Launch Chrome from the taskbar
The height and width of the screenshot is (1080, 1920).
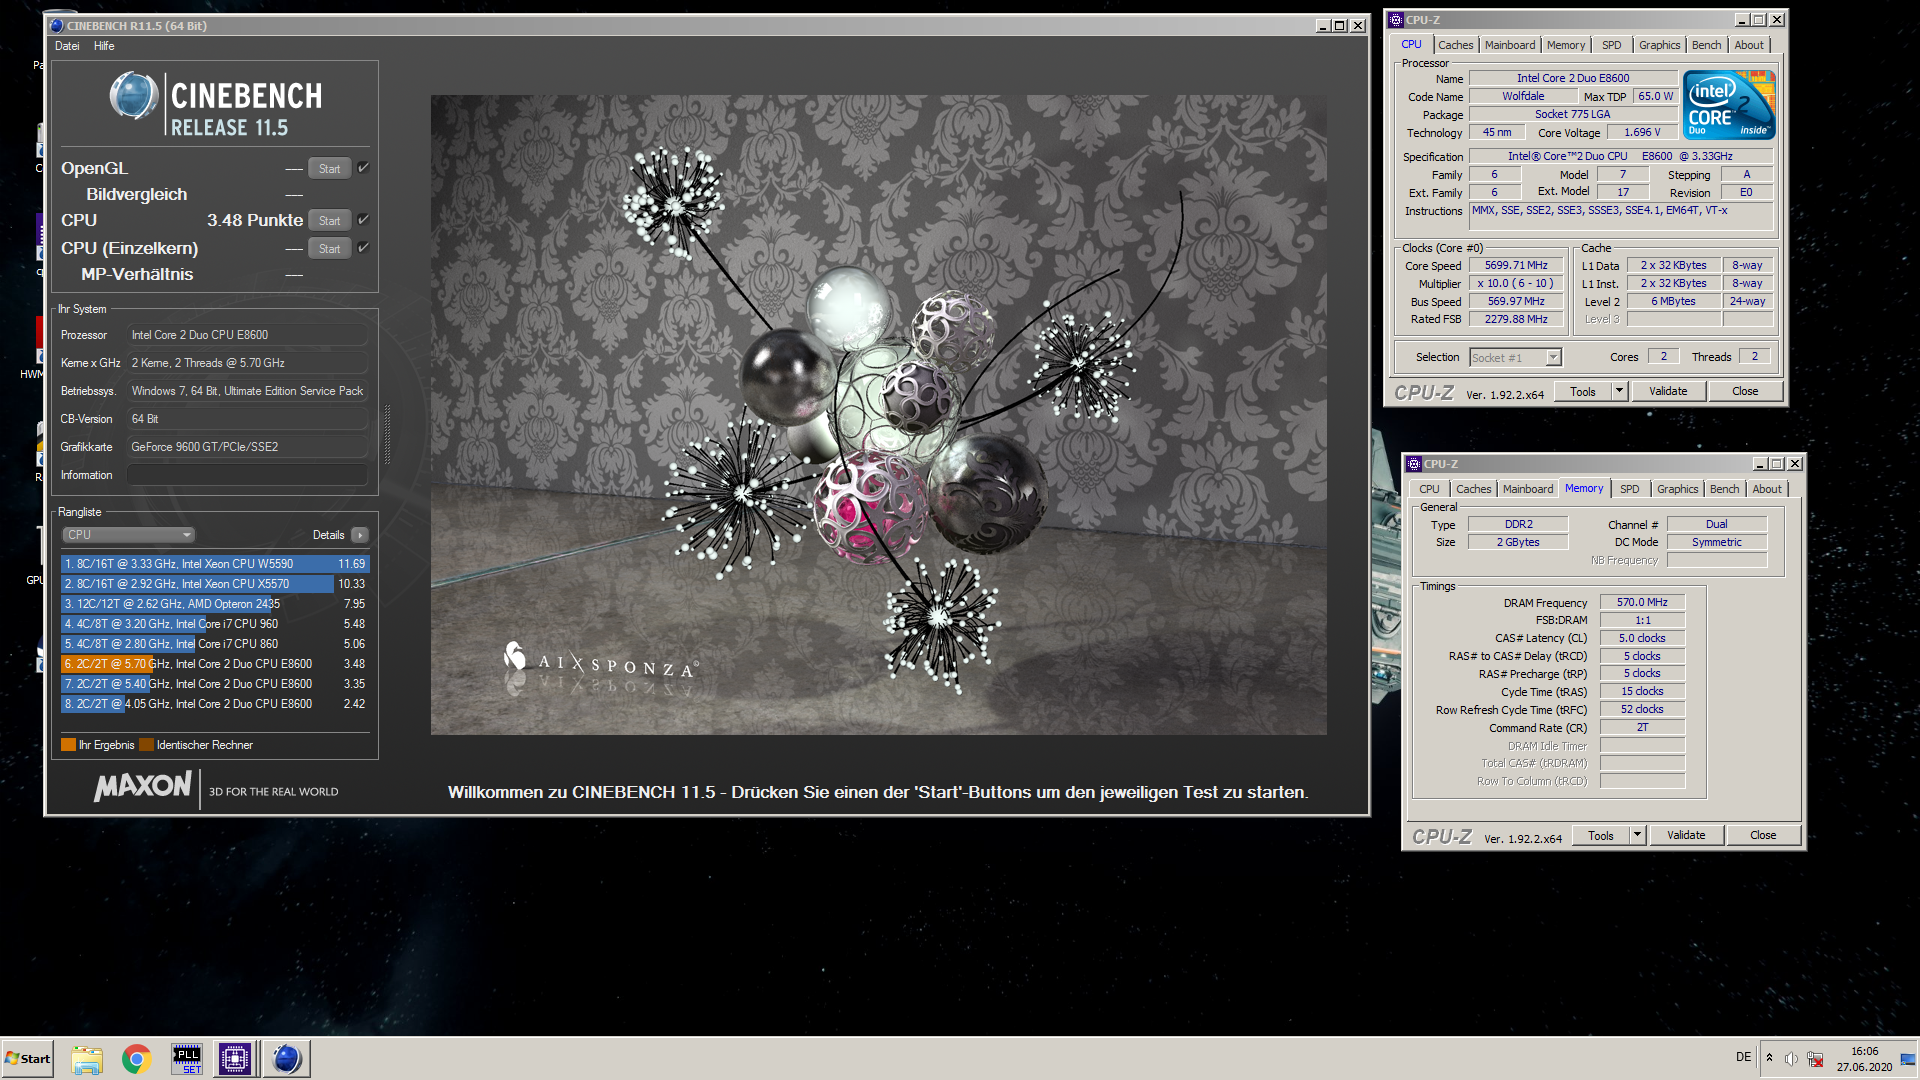pos(137,1058)
